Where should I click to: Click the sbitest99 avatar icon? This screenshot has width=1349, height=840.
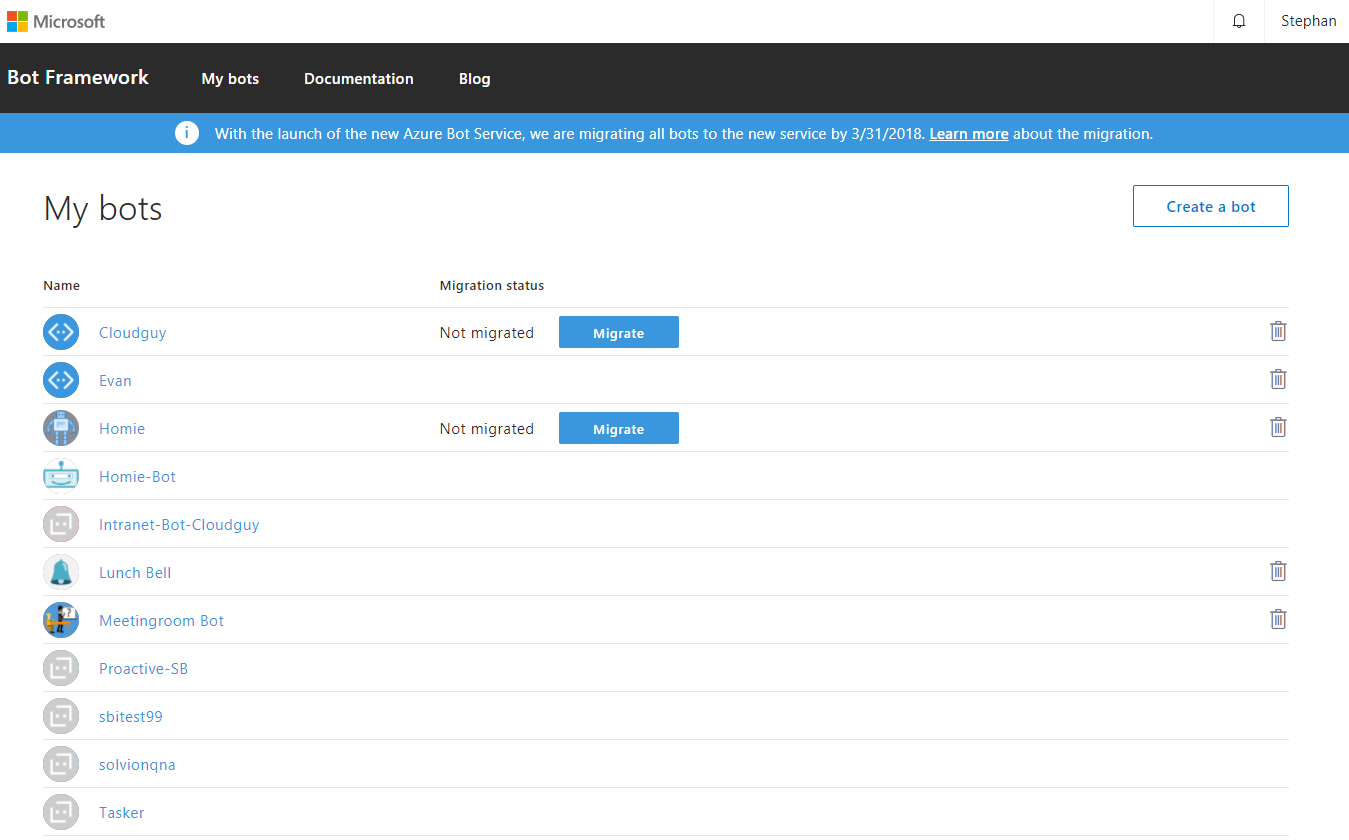[x=61, y=716]
